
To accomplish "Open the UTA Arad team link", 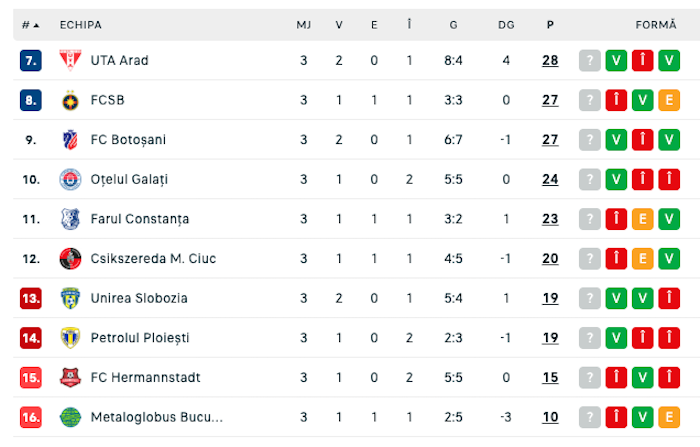I will click(x=119, y=60).
